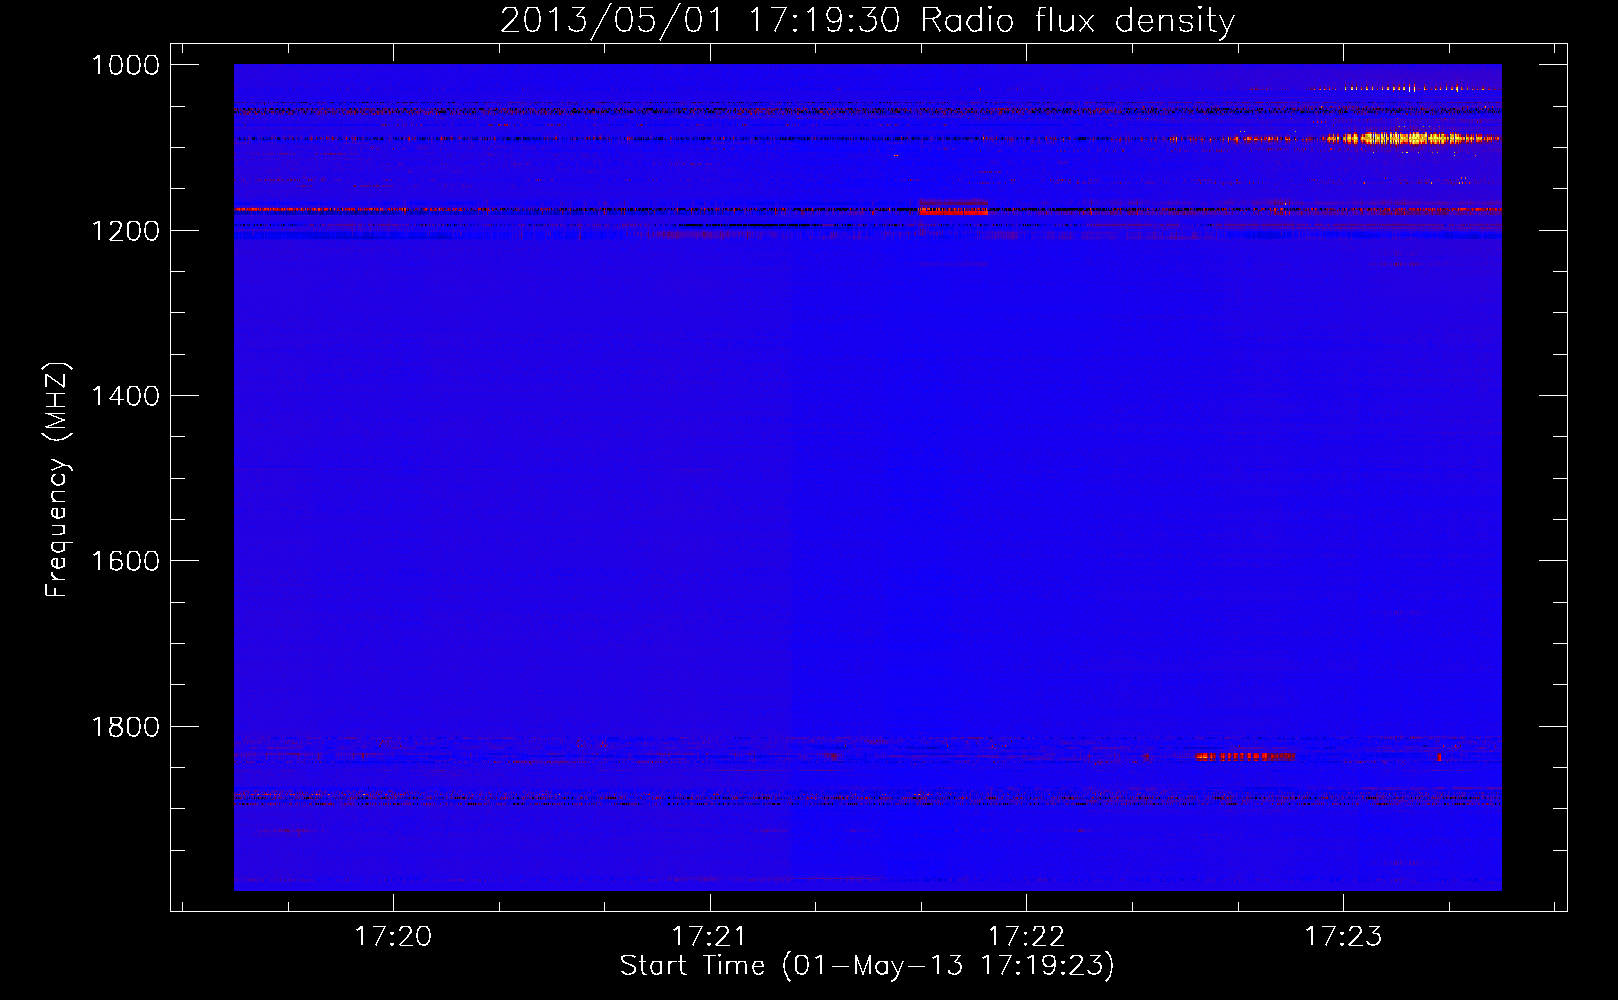Click the red dashed burst near 1840 MHz
Screen dimensions: 1618x1000
[1245, 757]
